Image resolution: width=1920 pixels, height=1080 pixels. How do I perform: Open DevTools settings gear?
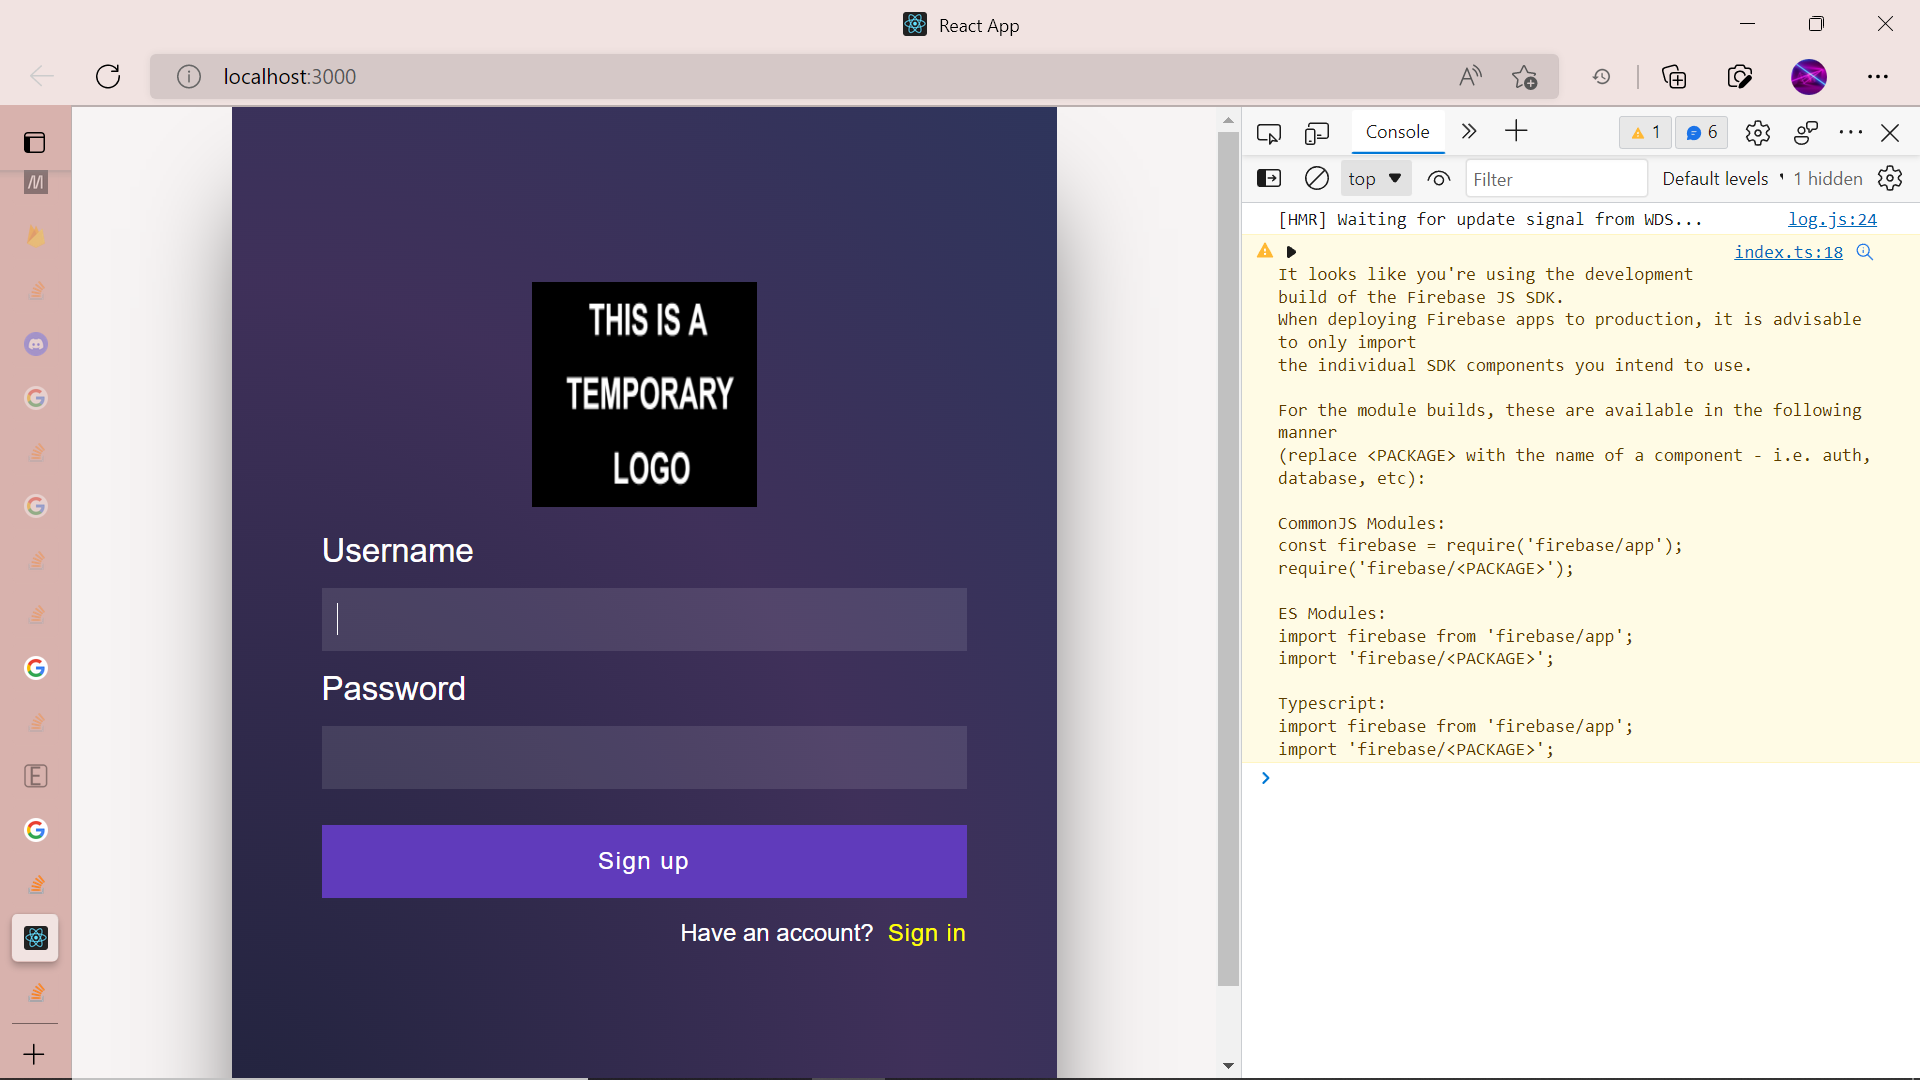pyautogui.click(x=1758, y=132)
